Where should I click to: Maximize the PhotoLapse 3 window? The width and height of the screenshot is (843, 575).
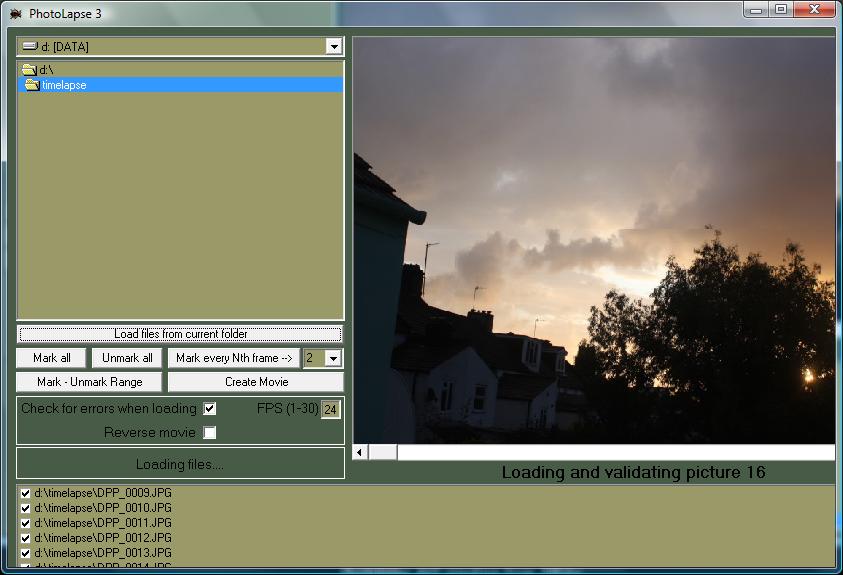click(x=781, y=10)
